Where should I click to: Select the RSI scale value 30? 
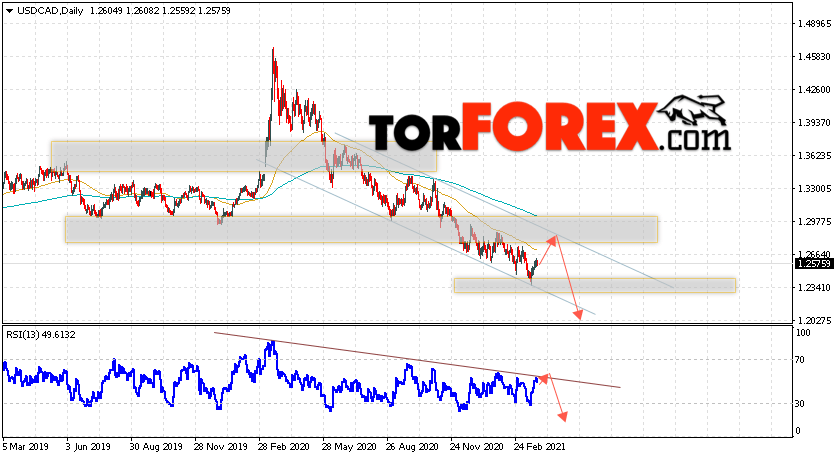pos(800,404)
